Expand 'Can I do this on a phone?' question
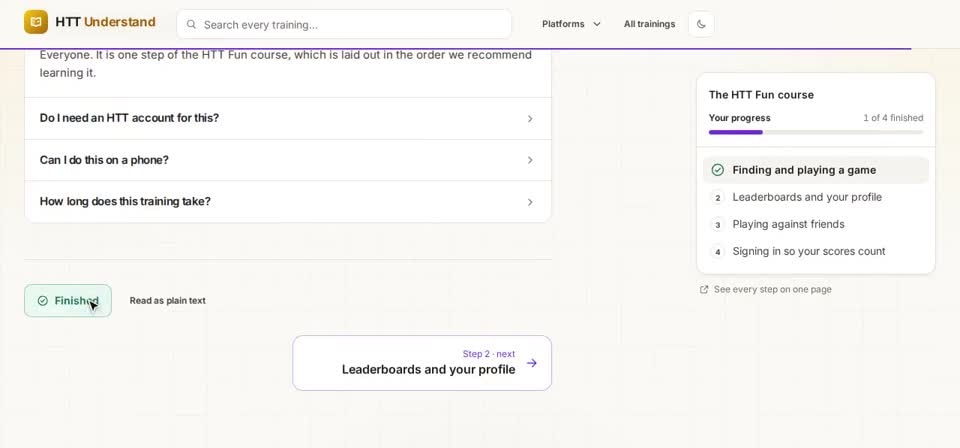960x448 pixels. [x=288, y=160]
